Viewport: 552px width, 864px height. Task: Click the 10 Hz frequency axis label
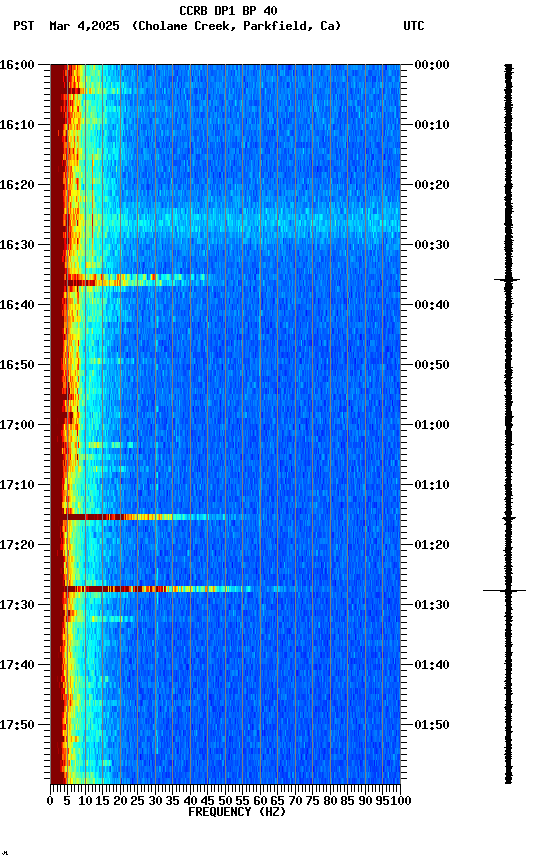point(85,801)
